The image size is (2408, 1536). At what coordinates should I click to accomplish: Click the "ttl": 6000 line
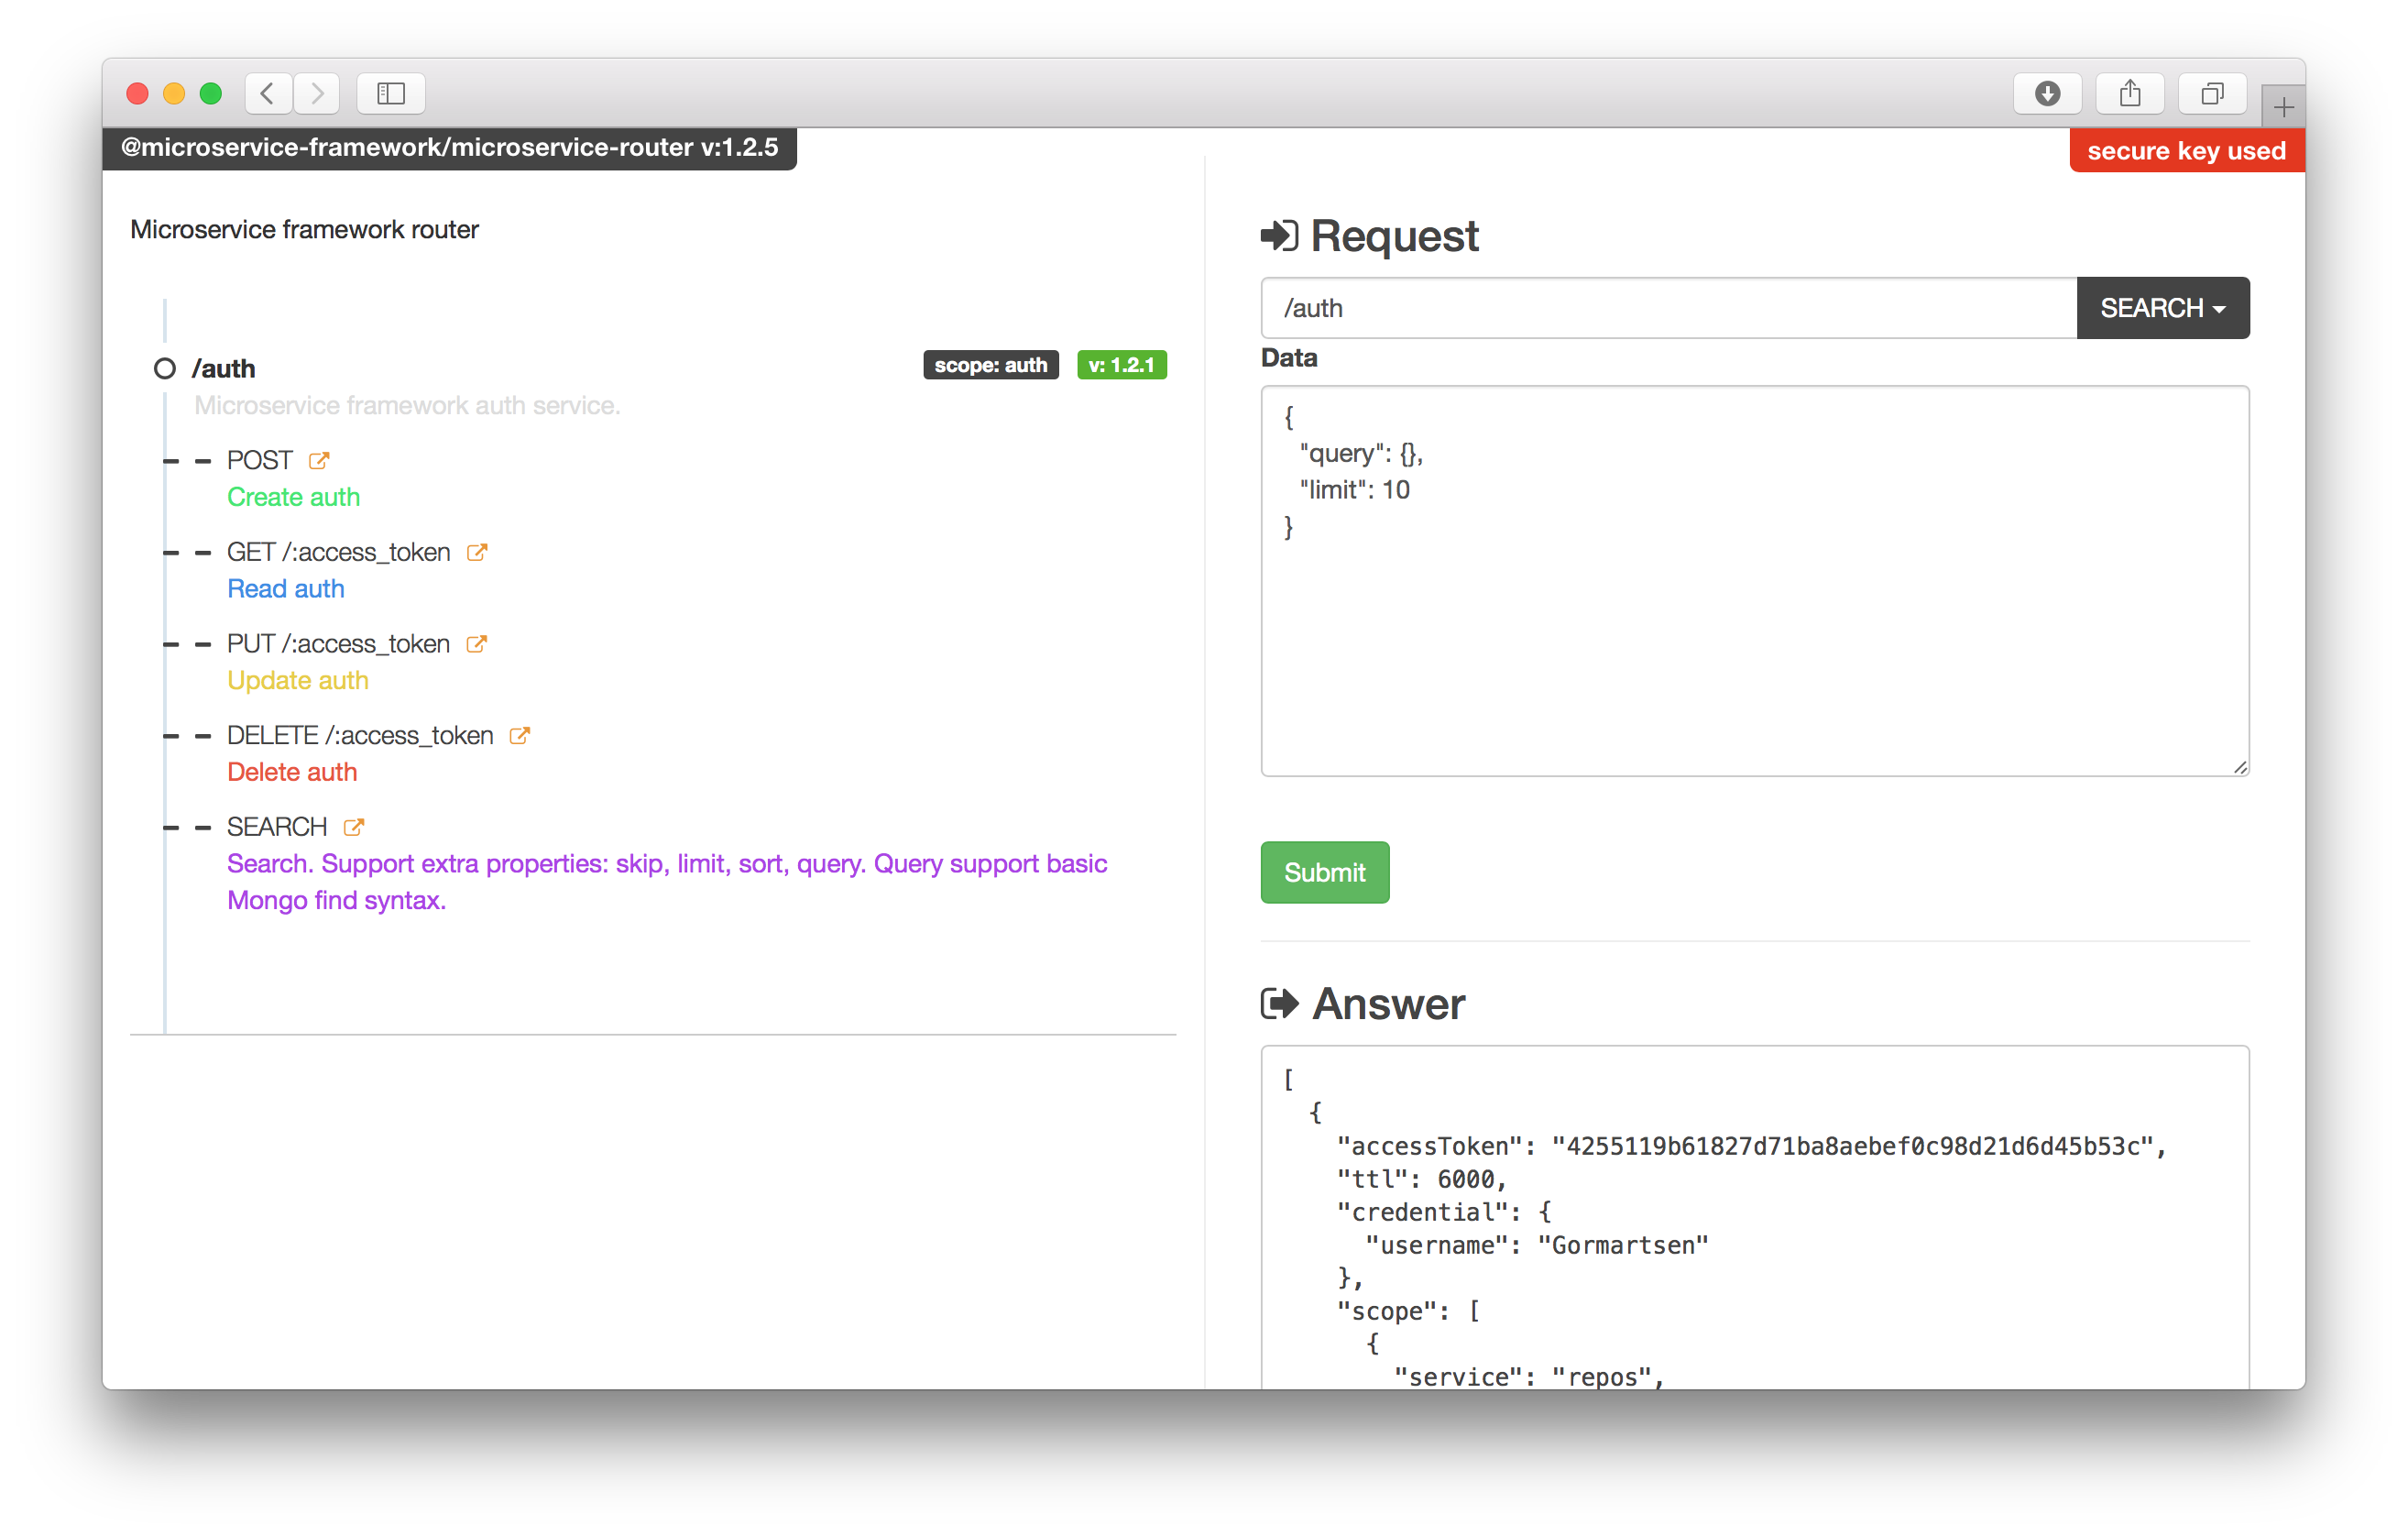pos(1421,1179)
